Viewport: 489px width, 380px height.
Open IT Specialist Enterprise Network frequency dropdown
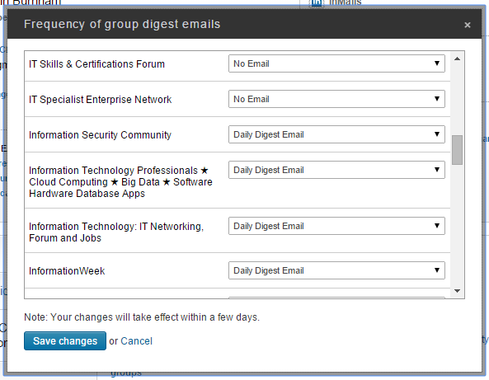(336, 99)
